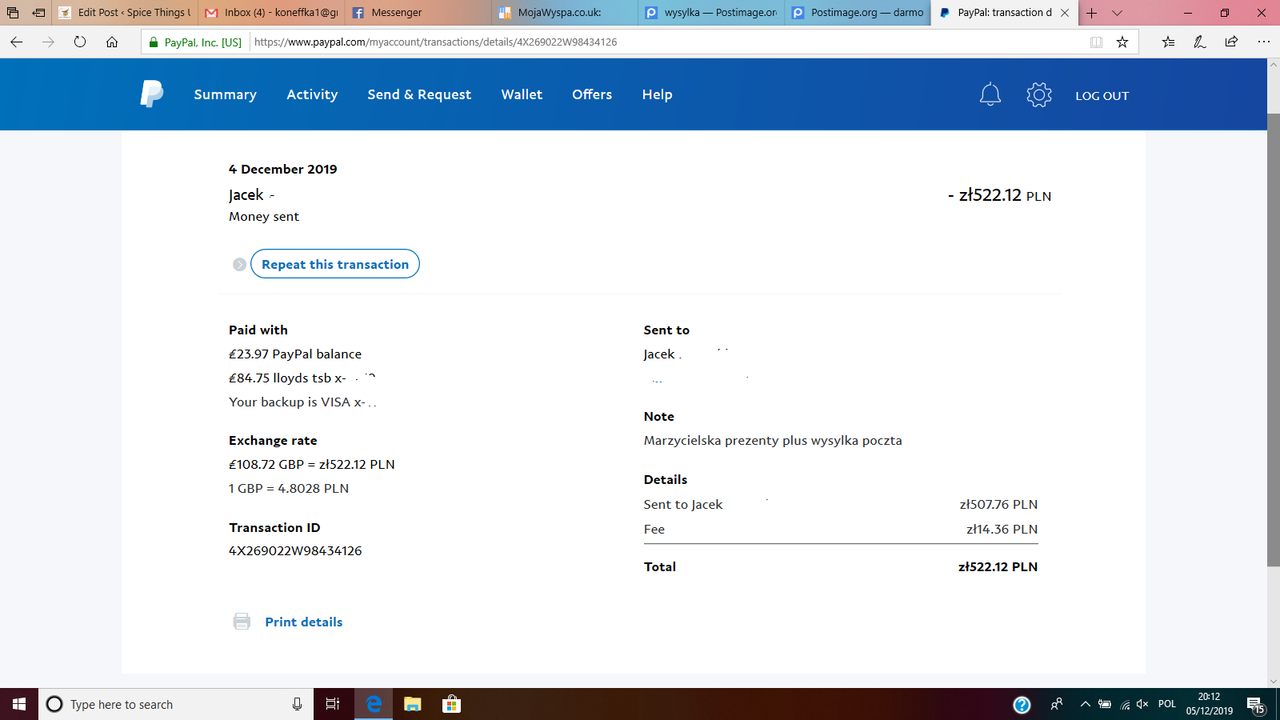Click the browser back arrow

click(17, 42)
